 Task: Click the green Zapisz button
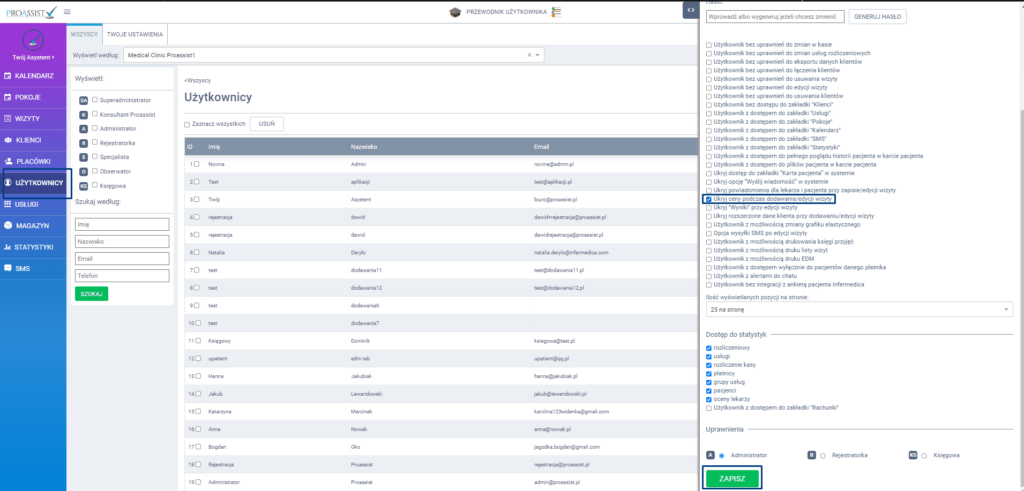(731, 478)
